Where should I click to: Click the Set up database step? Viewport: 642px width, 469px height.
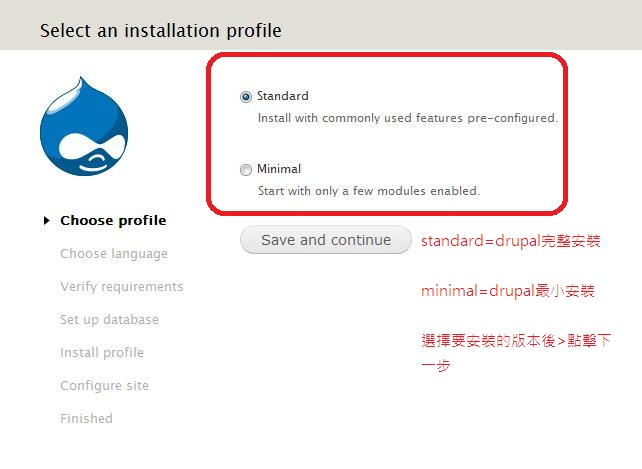(109, 319)
